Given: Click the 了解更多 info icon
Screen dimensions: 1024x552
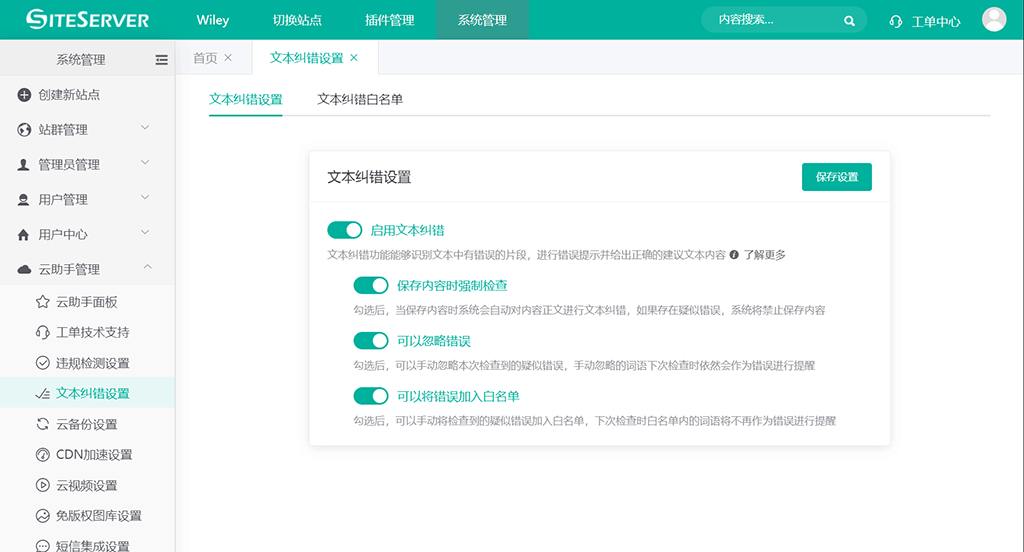Looking at the screenshot, I should [734, 255].
